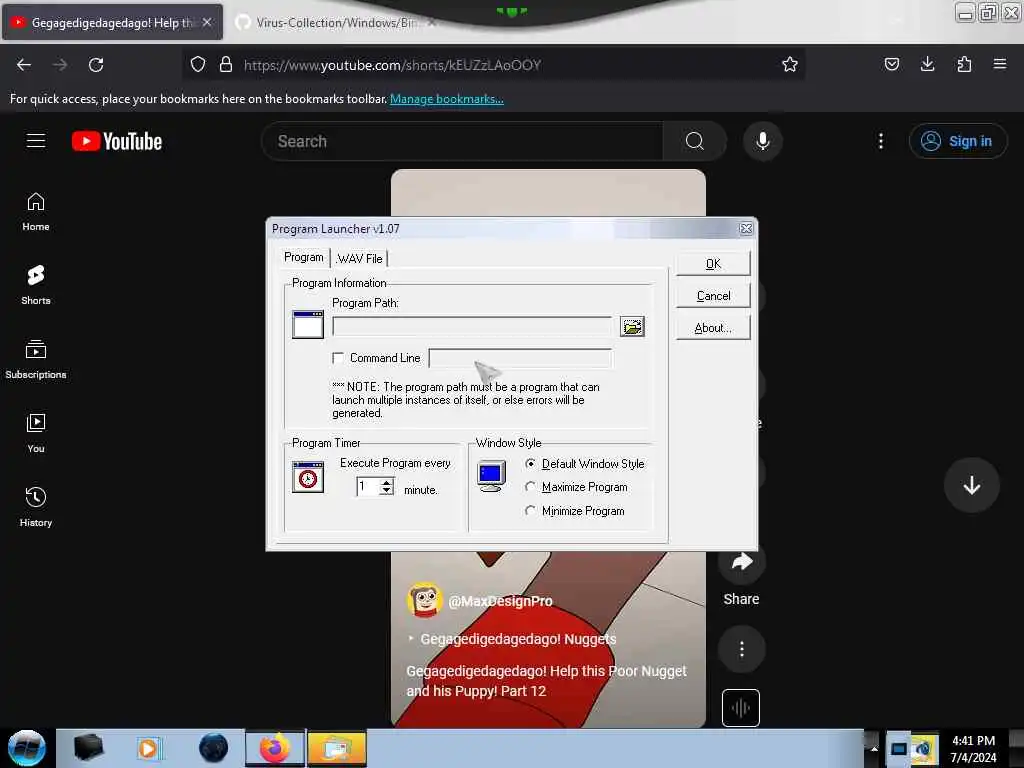Click the tracking protection shield icon
This screenshot has width=1024, height=768.
pos(198,65)
